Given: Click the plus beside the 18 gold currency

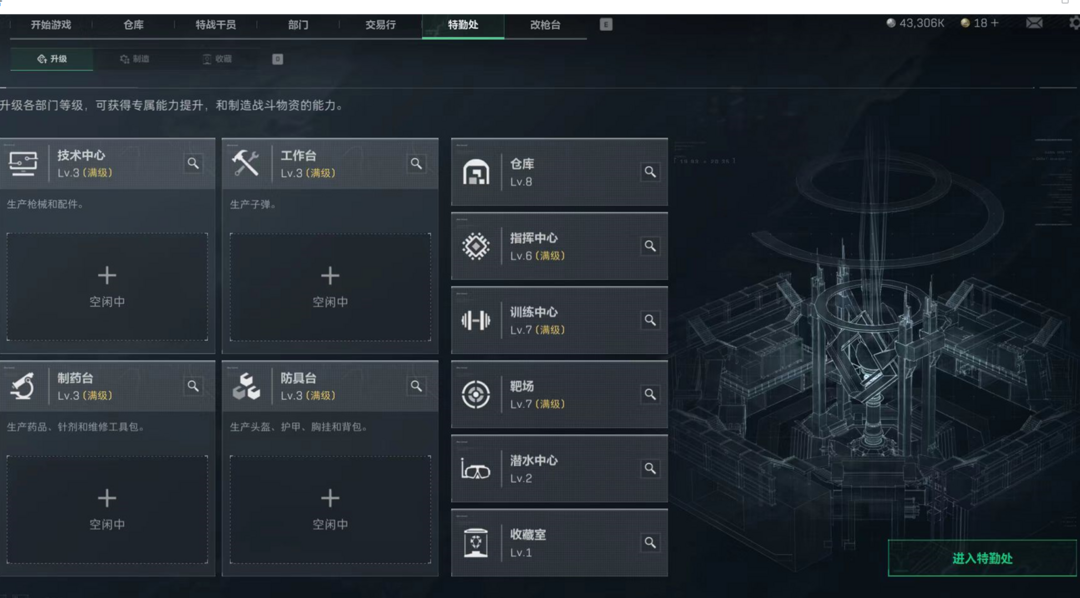Looking at the screenshot, I should pyautogui.click(x=995, y=23).
